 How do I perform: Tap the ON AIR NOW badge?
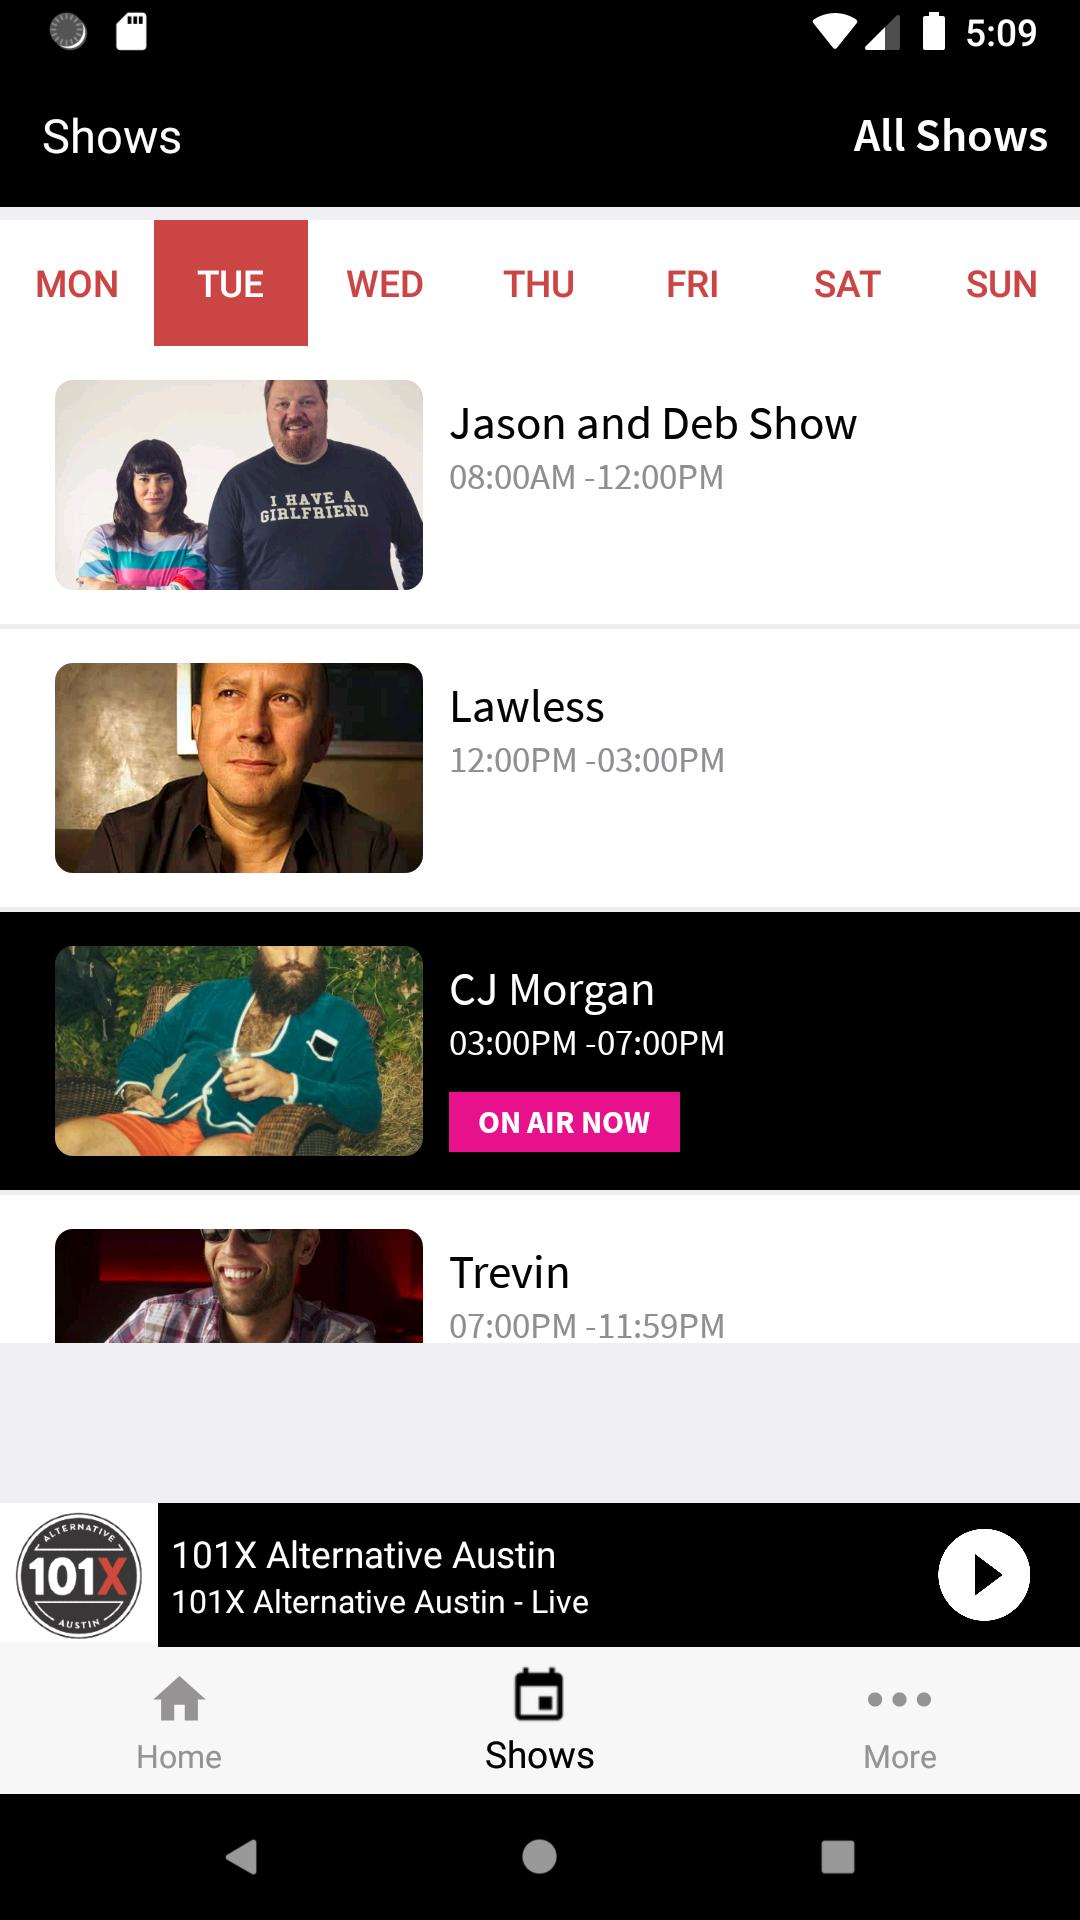pyautogui.click(x=564, y=1122)
